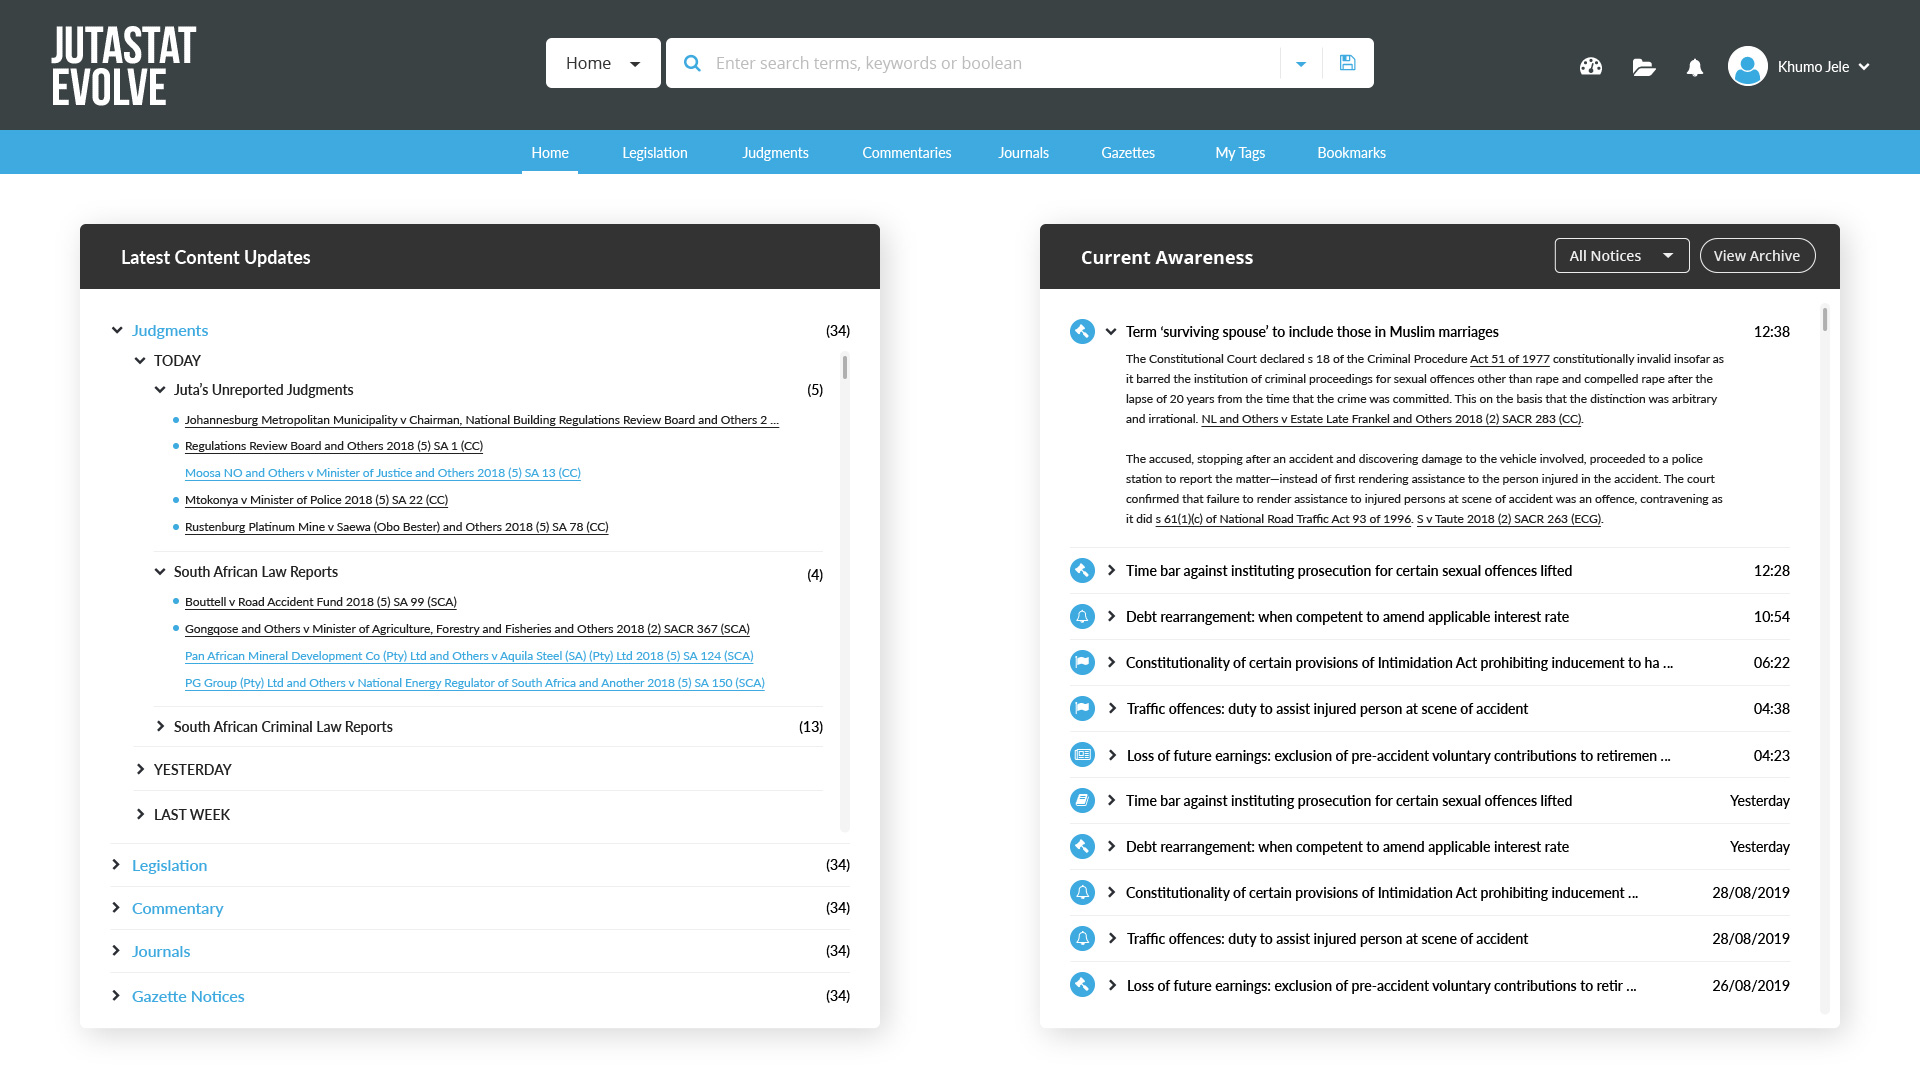Open the search options dropdown arrow
Viewport: 1920px width, 1080px height.
click(x=1301, y=64)
